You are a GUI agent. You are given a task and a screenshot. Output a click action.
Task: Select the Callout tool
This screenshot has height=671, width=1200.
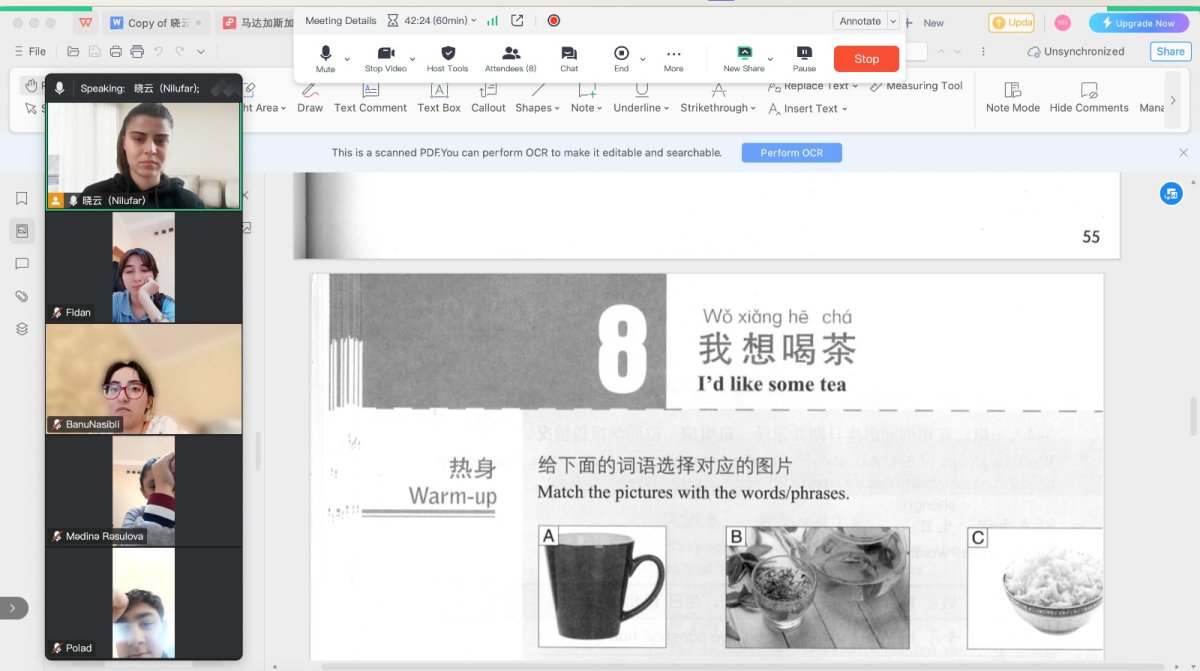tap(488, 99)
